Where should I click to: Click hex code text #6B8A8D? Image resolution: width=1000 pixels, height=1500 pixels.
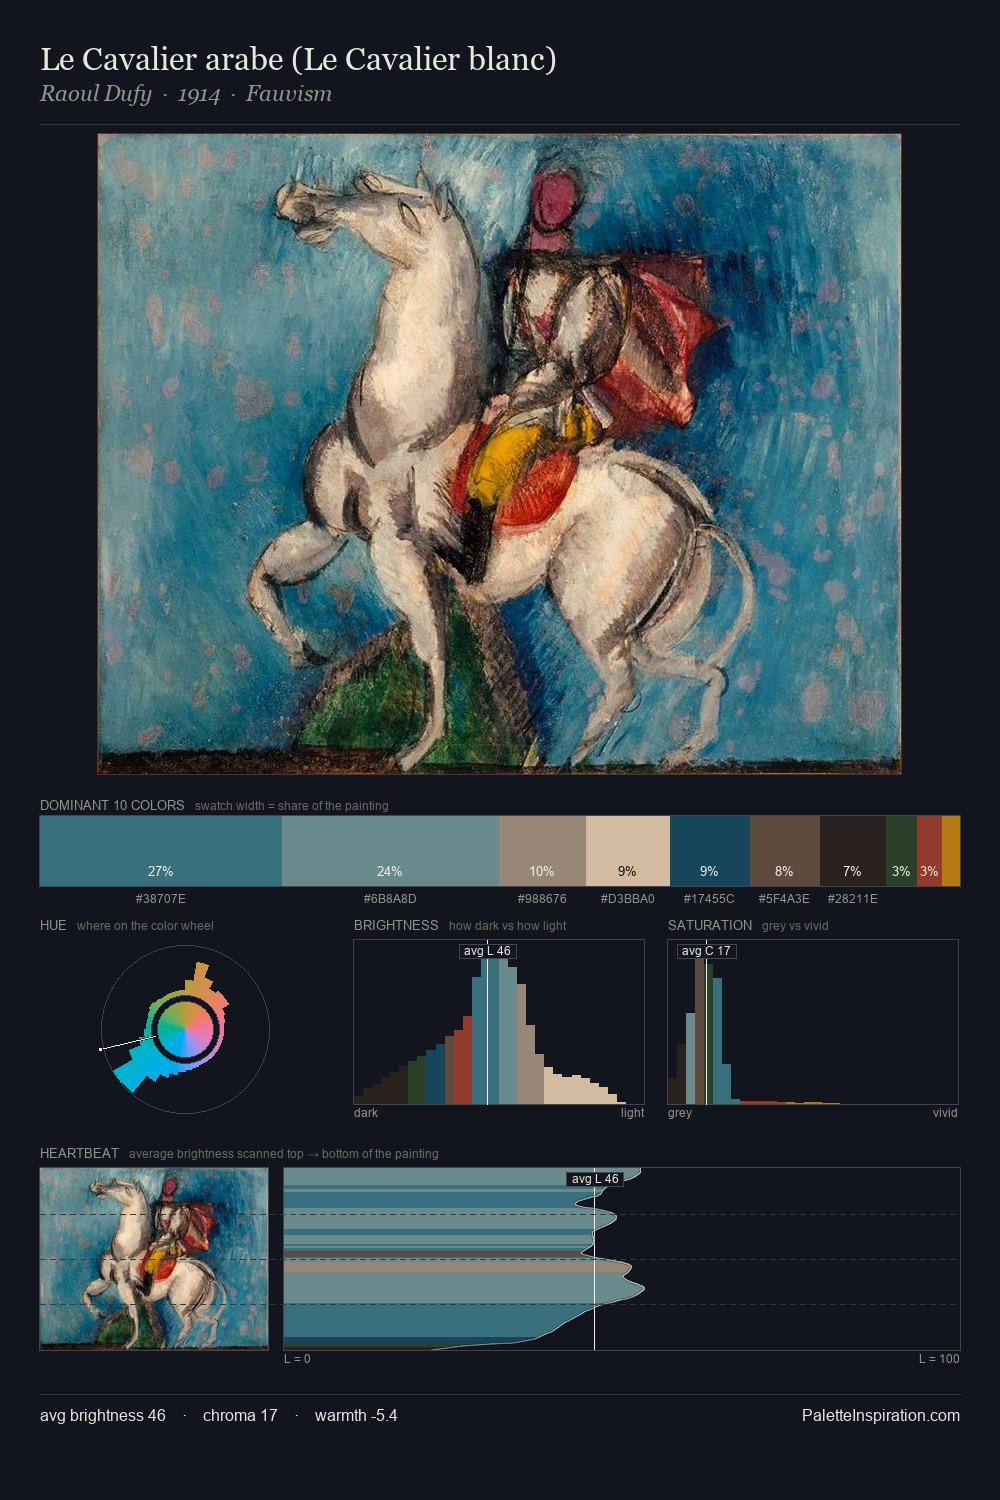pyautogui.click(x=390, y=899)
